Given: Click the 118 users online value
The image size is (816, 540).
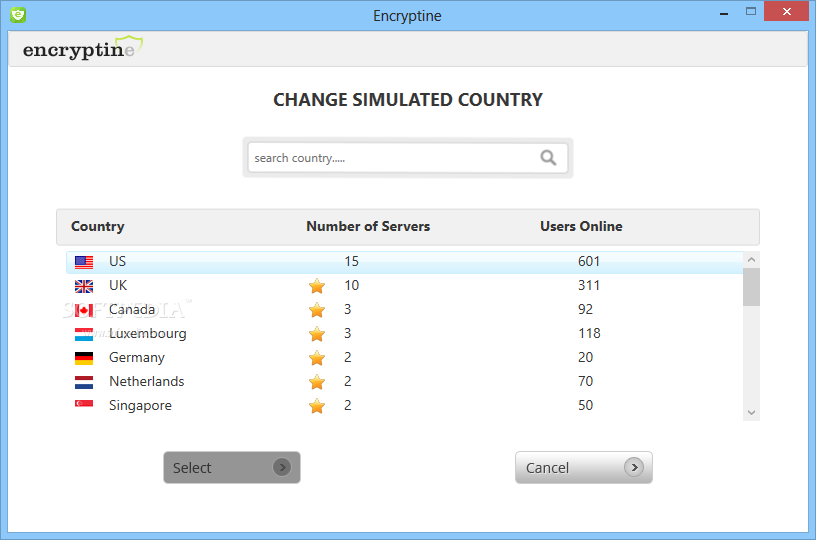Looking at the screenshot, I should 589,333.
